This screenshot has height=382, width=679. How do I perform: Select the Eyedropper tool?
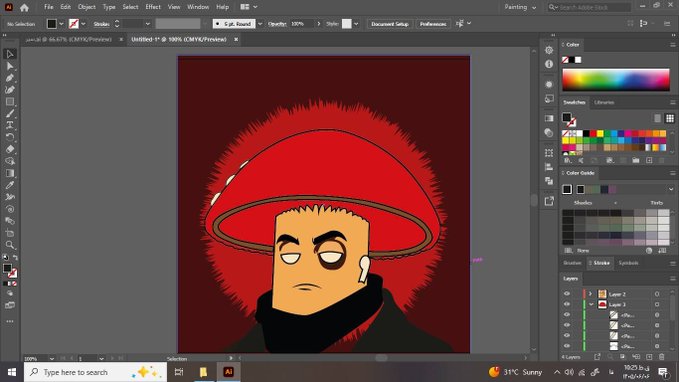[10, 185]
